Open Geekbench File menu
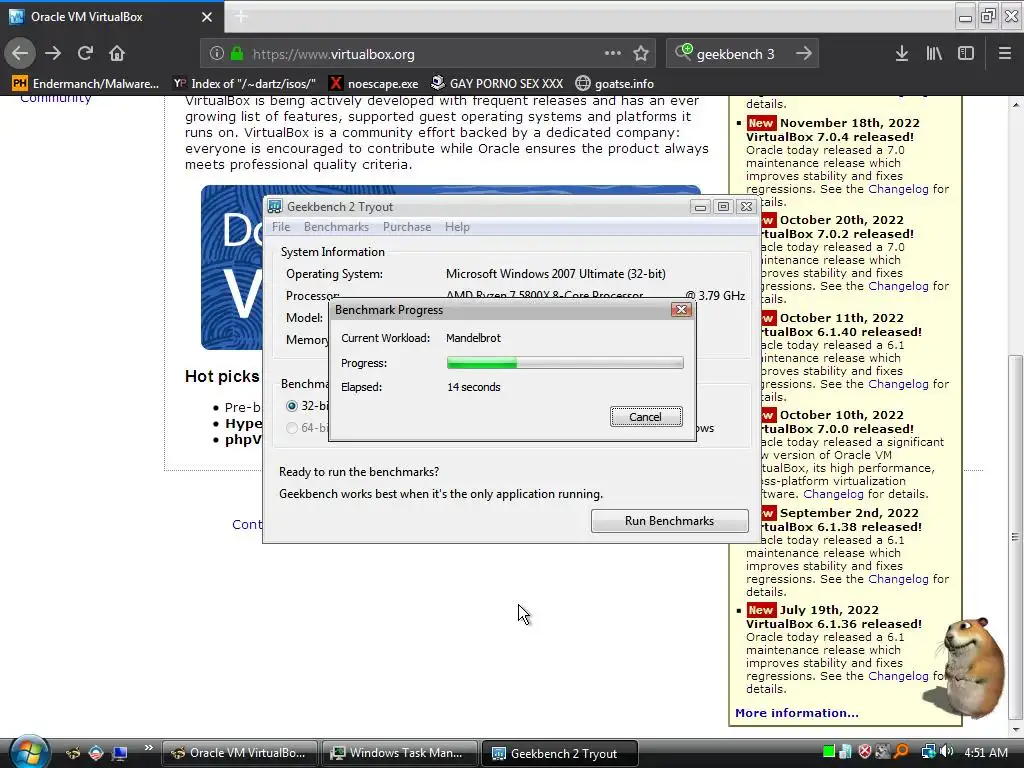 tap(281, 227)
